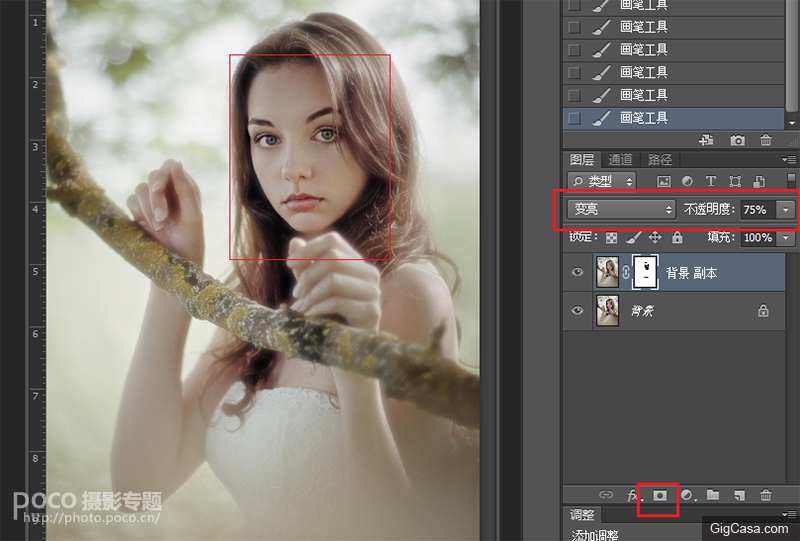Create a new layer icon
This screenshot has width=800, height=541.
[x=739, y=495]
